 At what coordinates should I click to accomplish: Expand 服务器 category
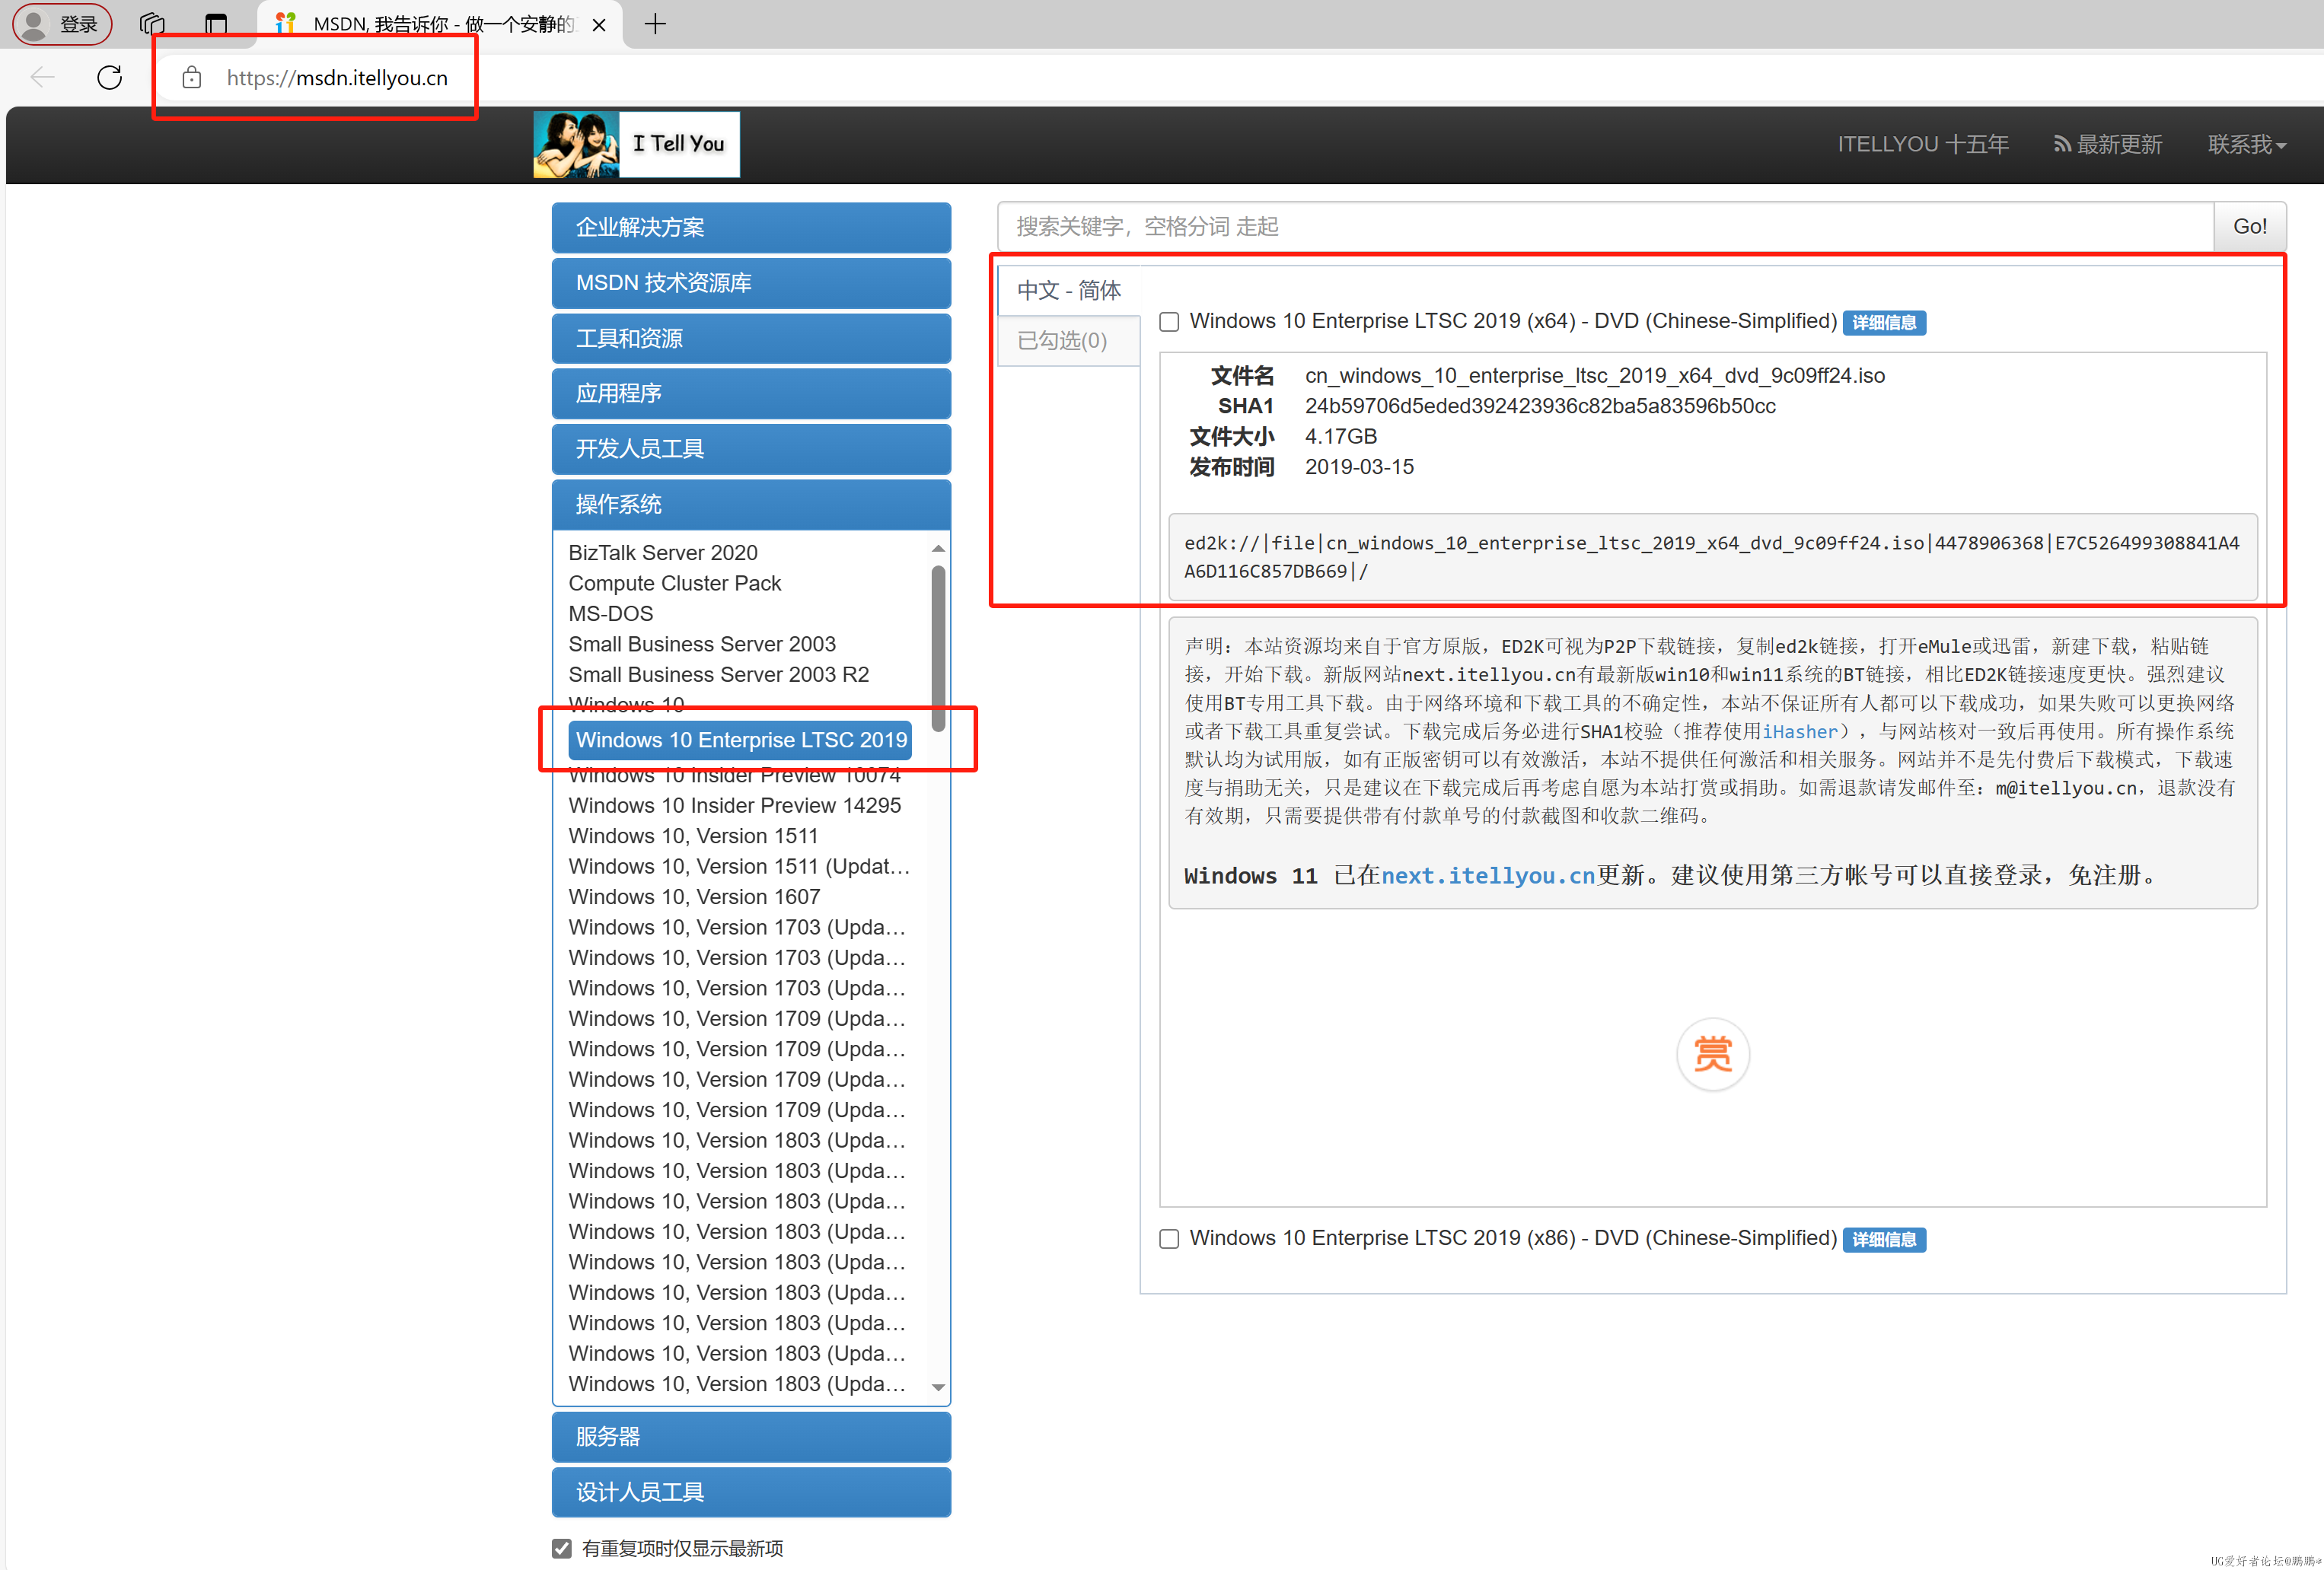click(751, 1436)
